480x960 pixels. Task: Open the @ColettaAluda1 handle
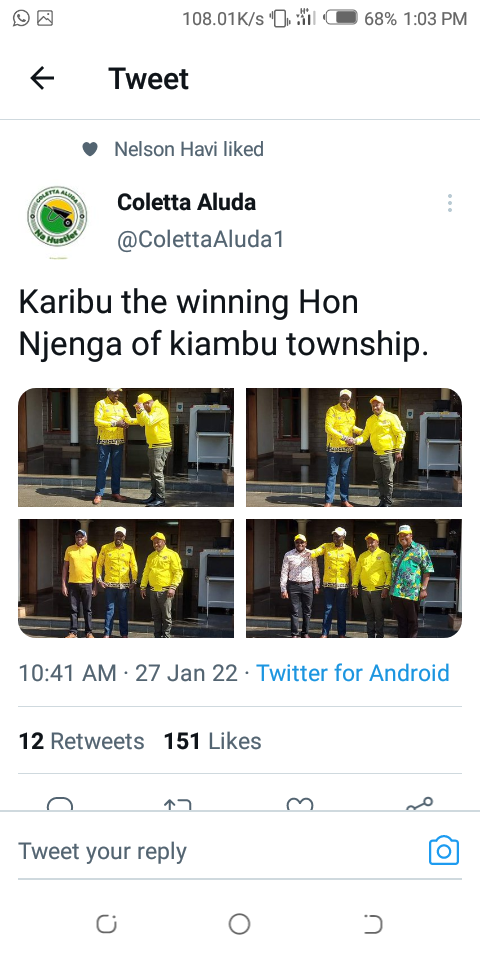(201, 239)
